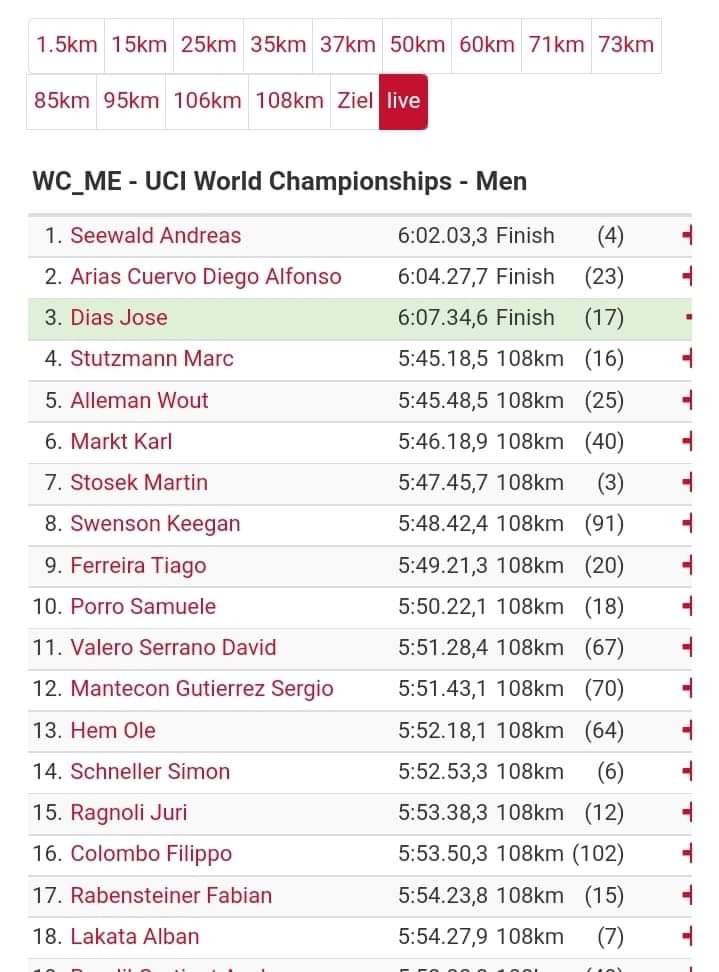Expand Porro Samuele row details
The width and height of the screenshot is (719, 972).
click(687, 606)
